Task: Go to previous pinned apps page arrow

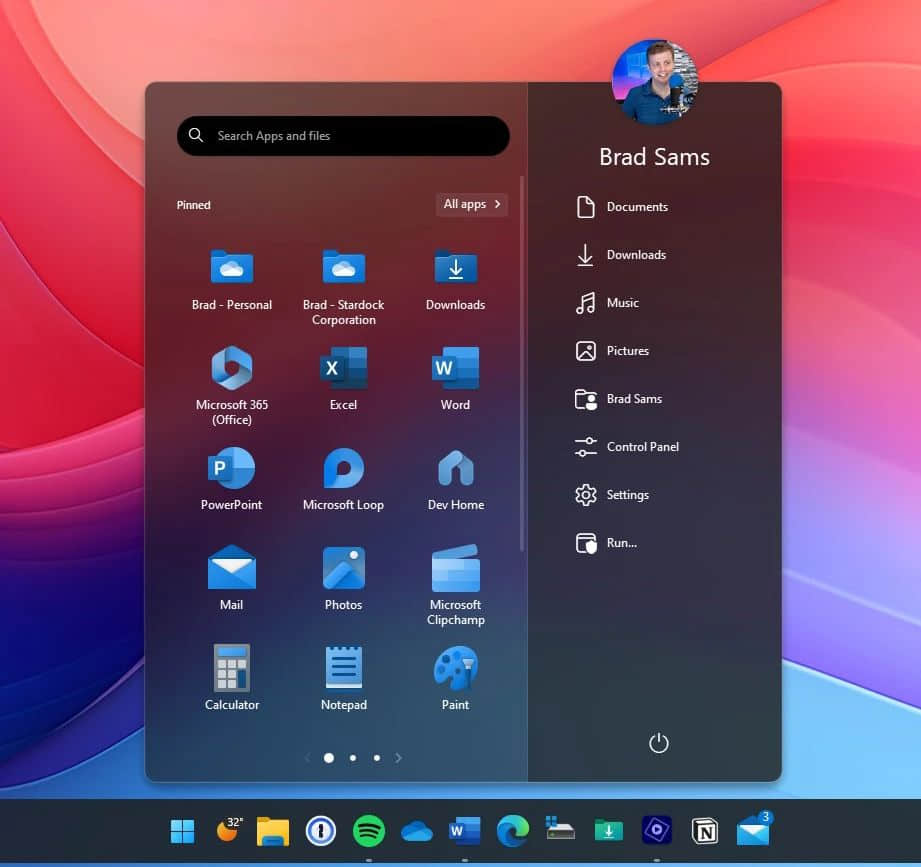Action: coord(307,758)
